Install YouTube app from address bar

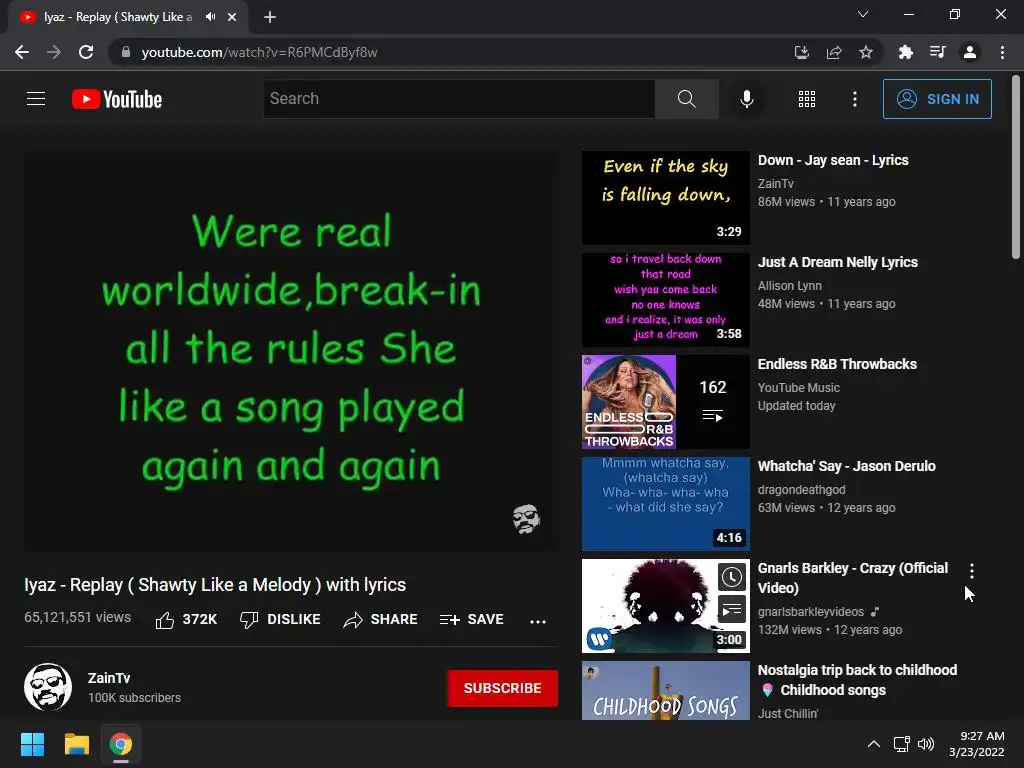(801, 52)
